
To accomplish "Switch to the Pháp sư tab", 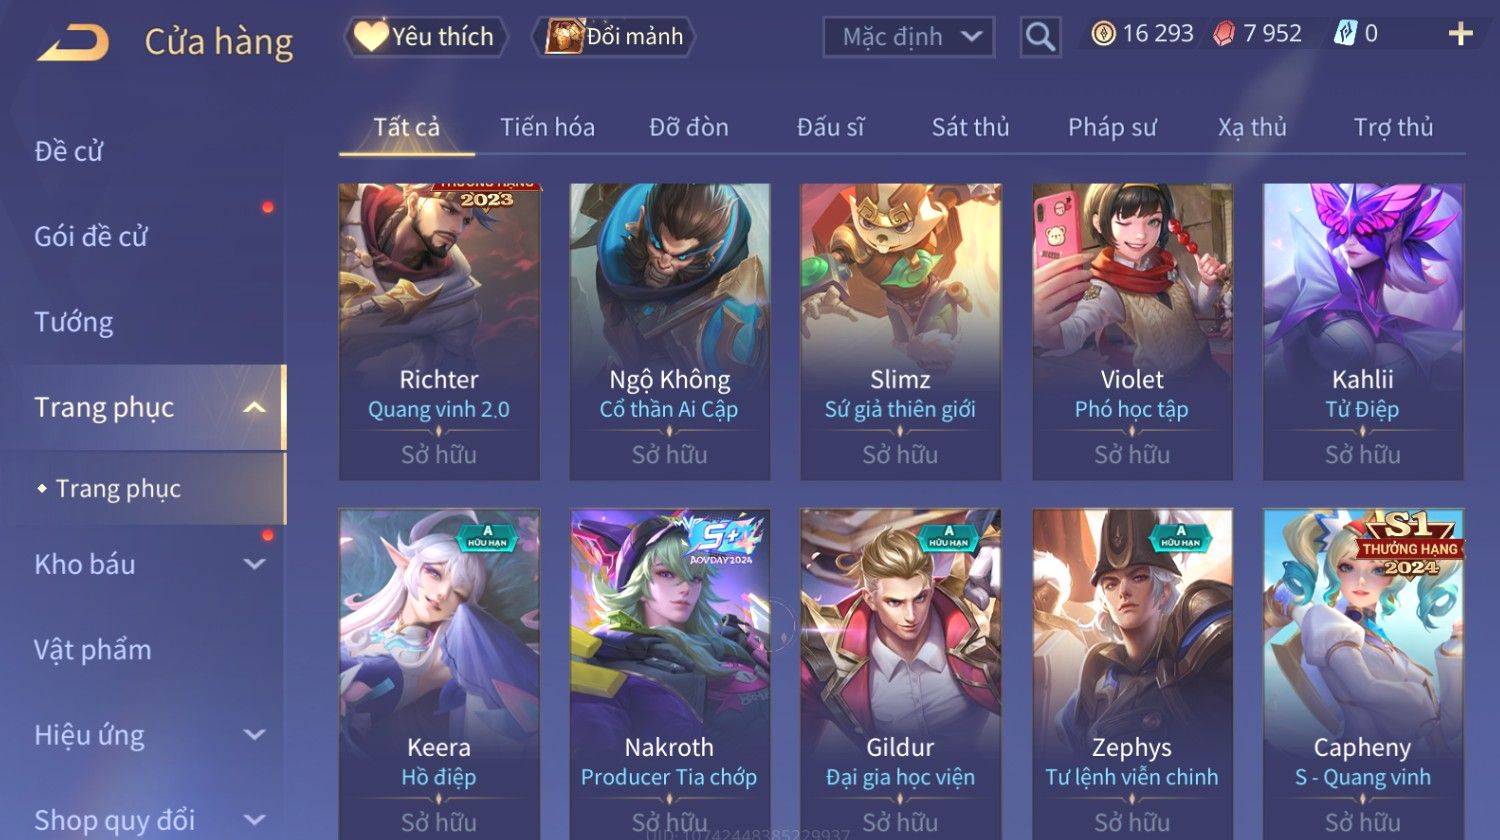I will [x=1112, y=127].
